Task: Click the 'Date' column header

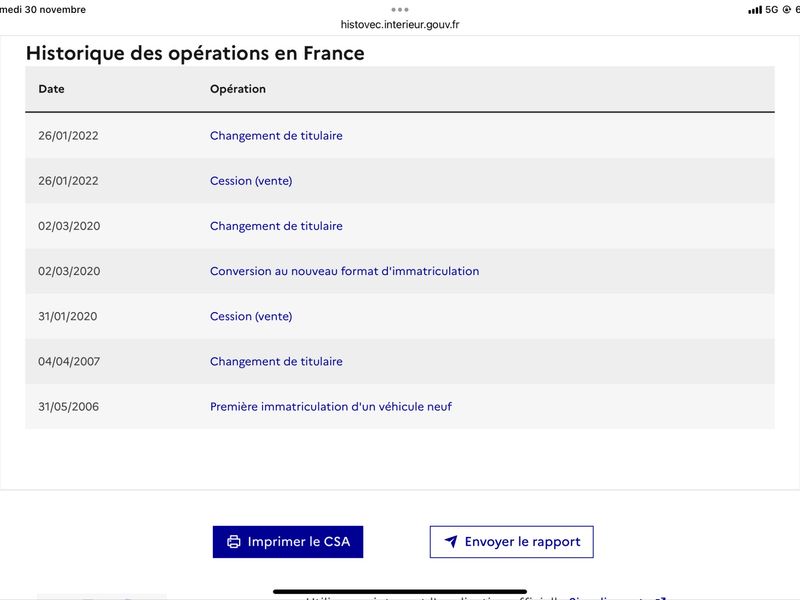Action: tap(52, 89)
